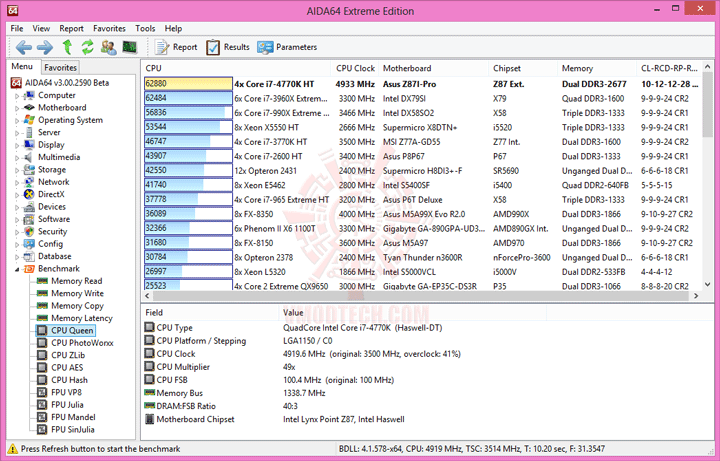Click the Network icon in the tree

29,182
